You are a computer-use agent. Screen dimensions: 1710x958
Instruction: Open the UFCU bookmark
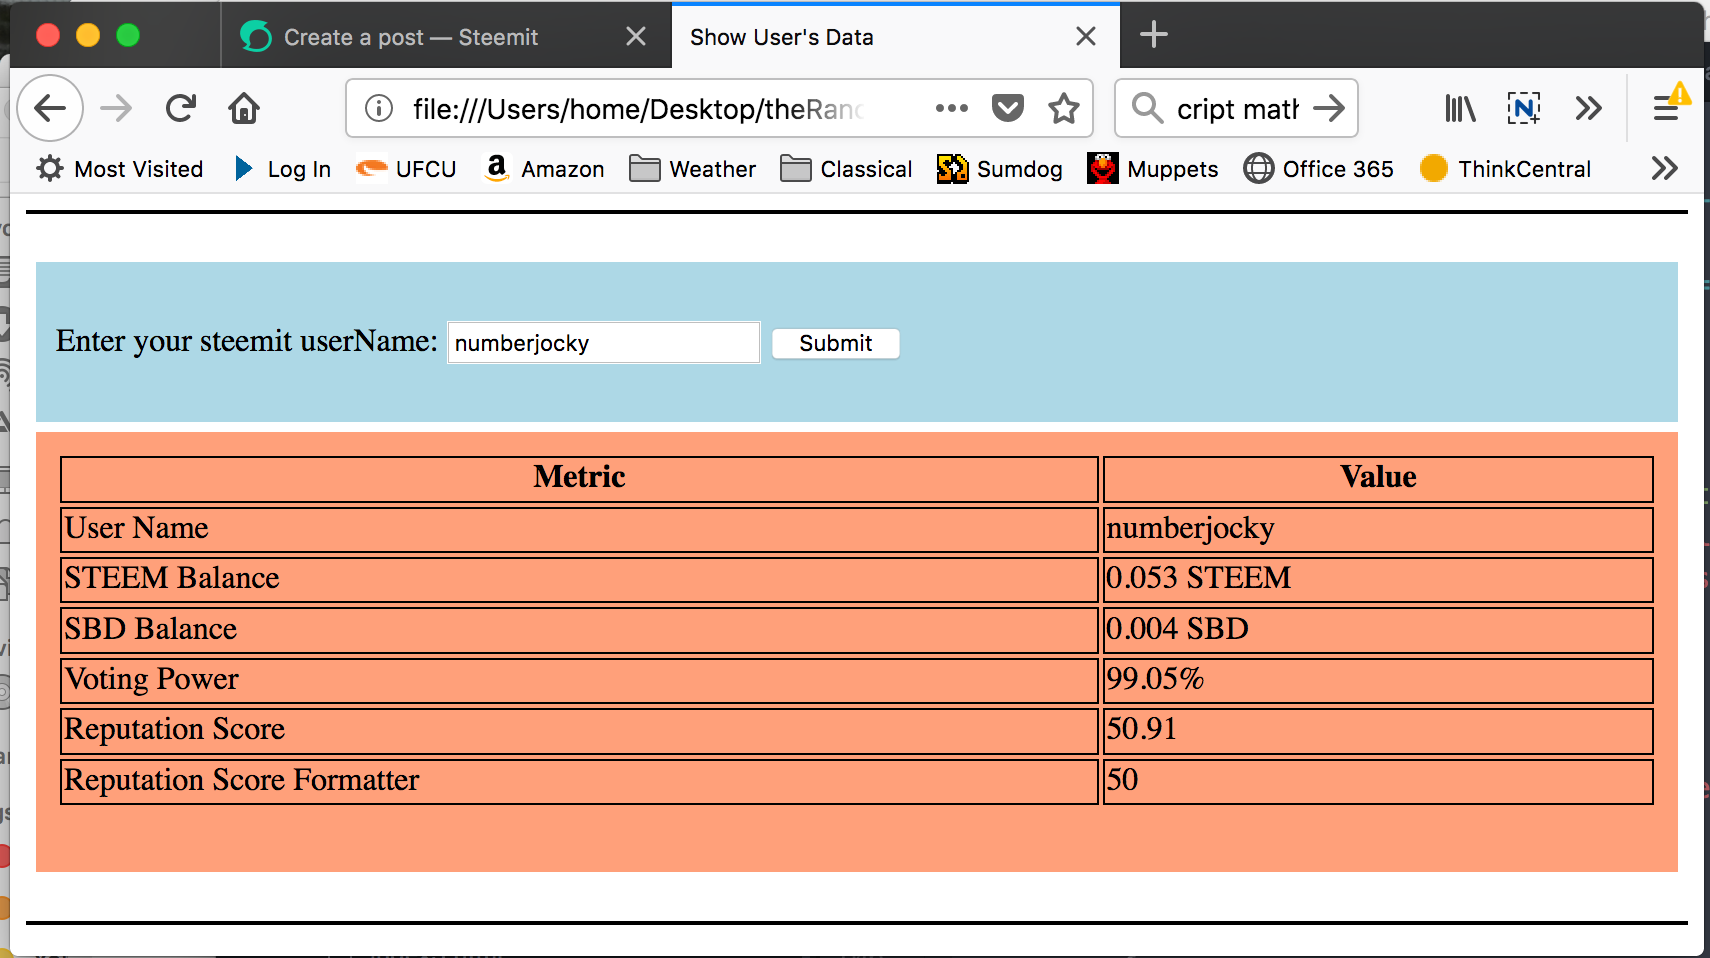(406, 169)
